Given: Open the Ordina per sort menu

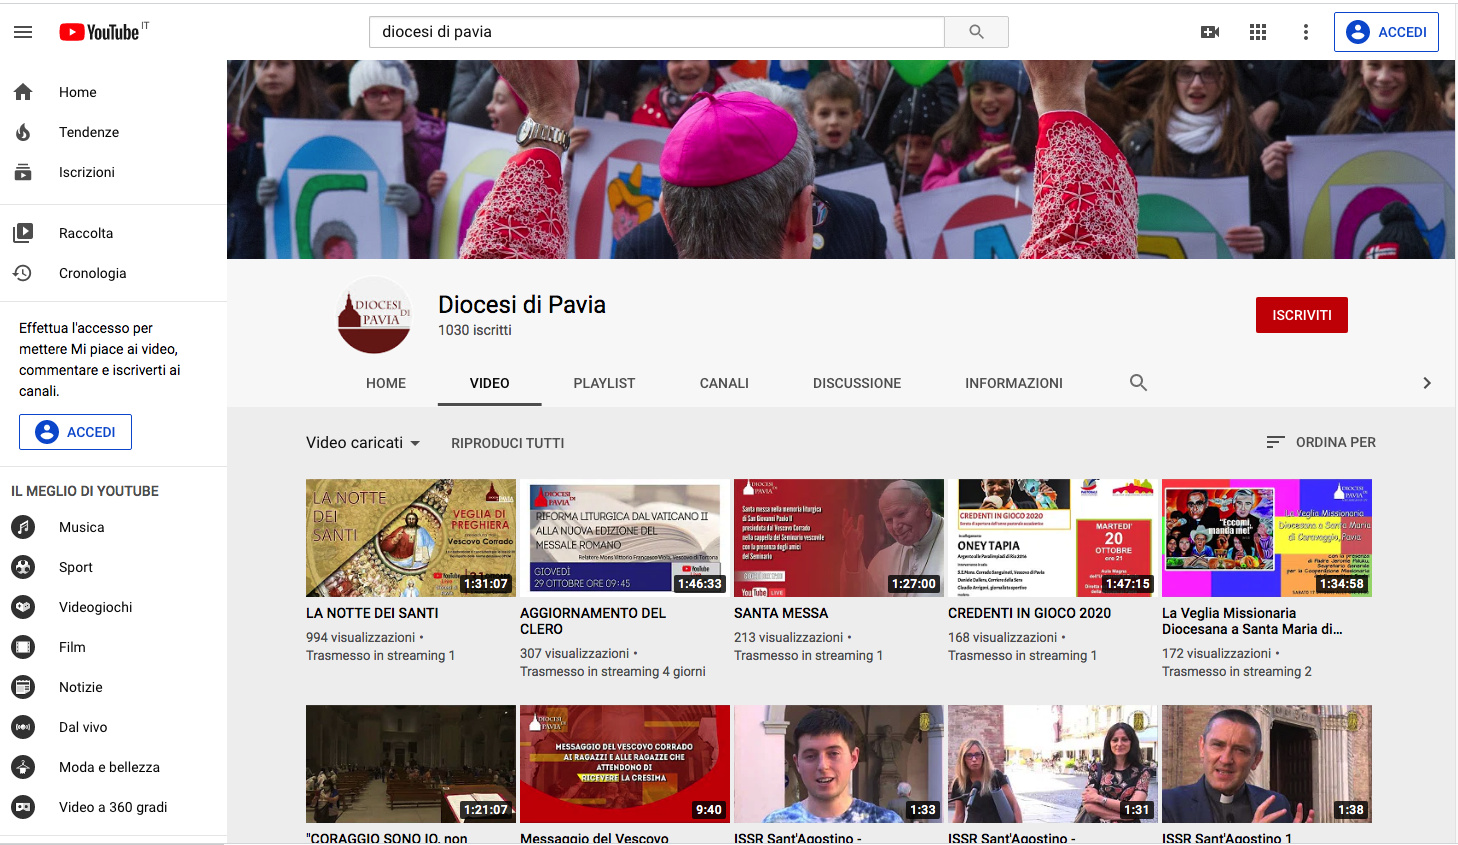Looking at the screenshot, I should pyautogui.click(x=1321, y=442).
